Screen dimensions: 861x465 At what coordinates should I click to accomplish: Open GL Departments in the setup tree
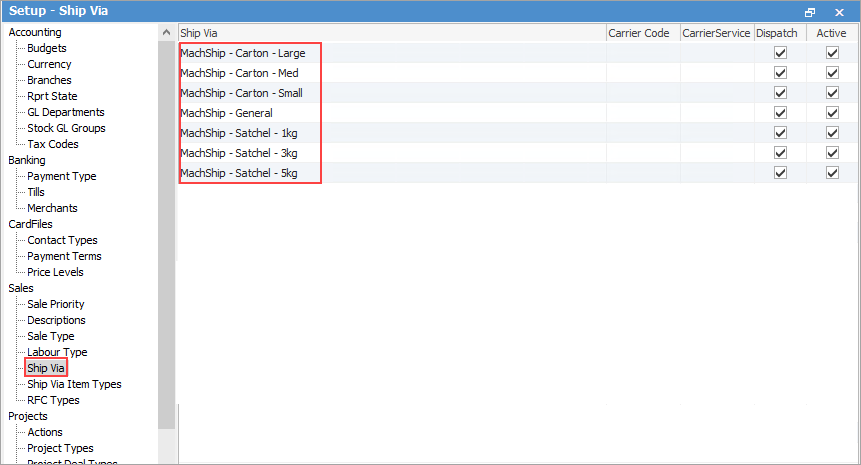(x=66, y=112)
